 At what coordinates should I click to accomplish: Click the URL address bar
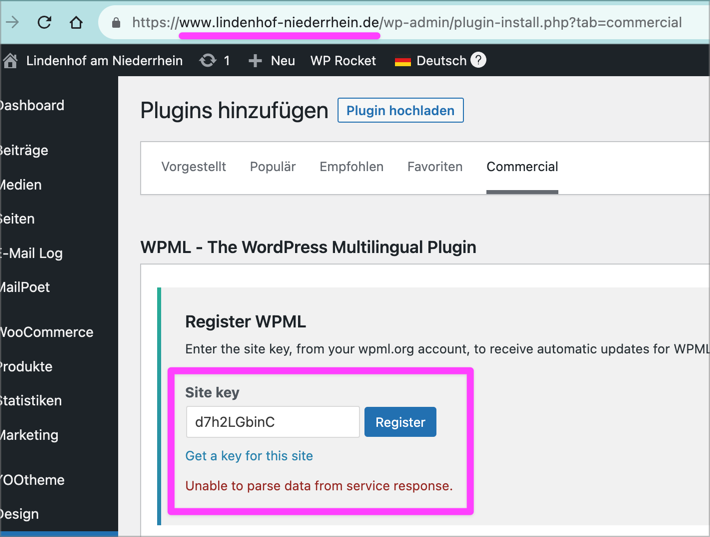[407, 23]
